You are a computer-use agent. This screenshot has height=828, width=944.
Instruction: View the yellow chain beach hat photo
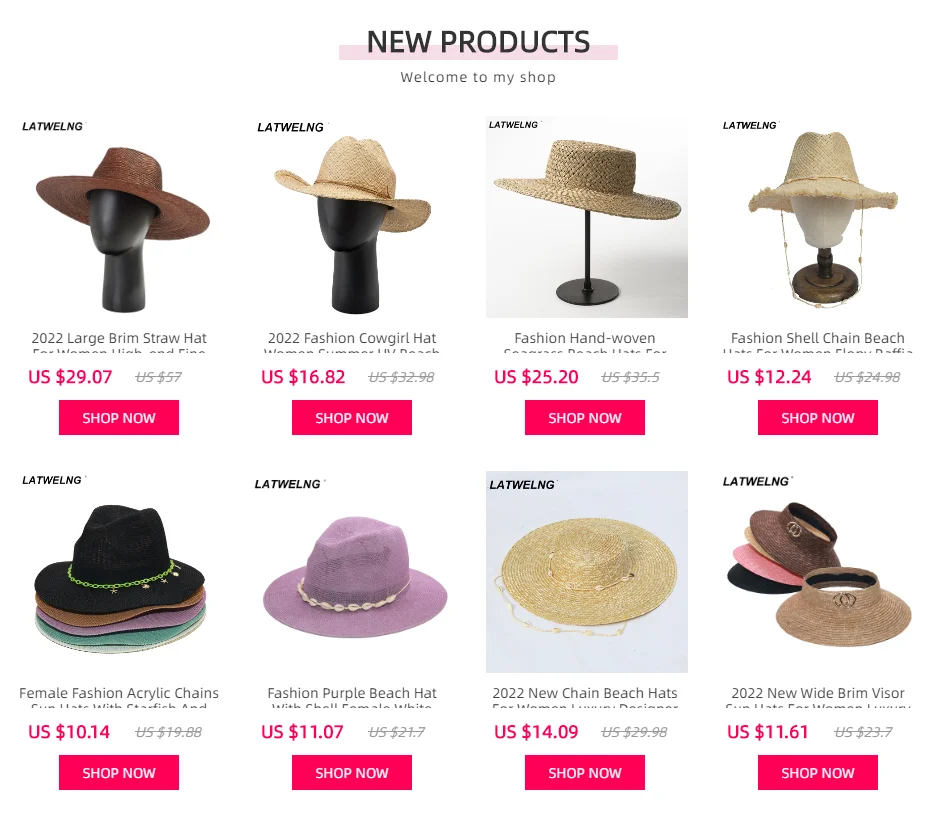[x=586, y=572]
